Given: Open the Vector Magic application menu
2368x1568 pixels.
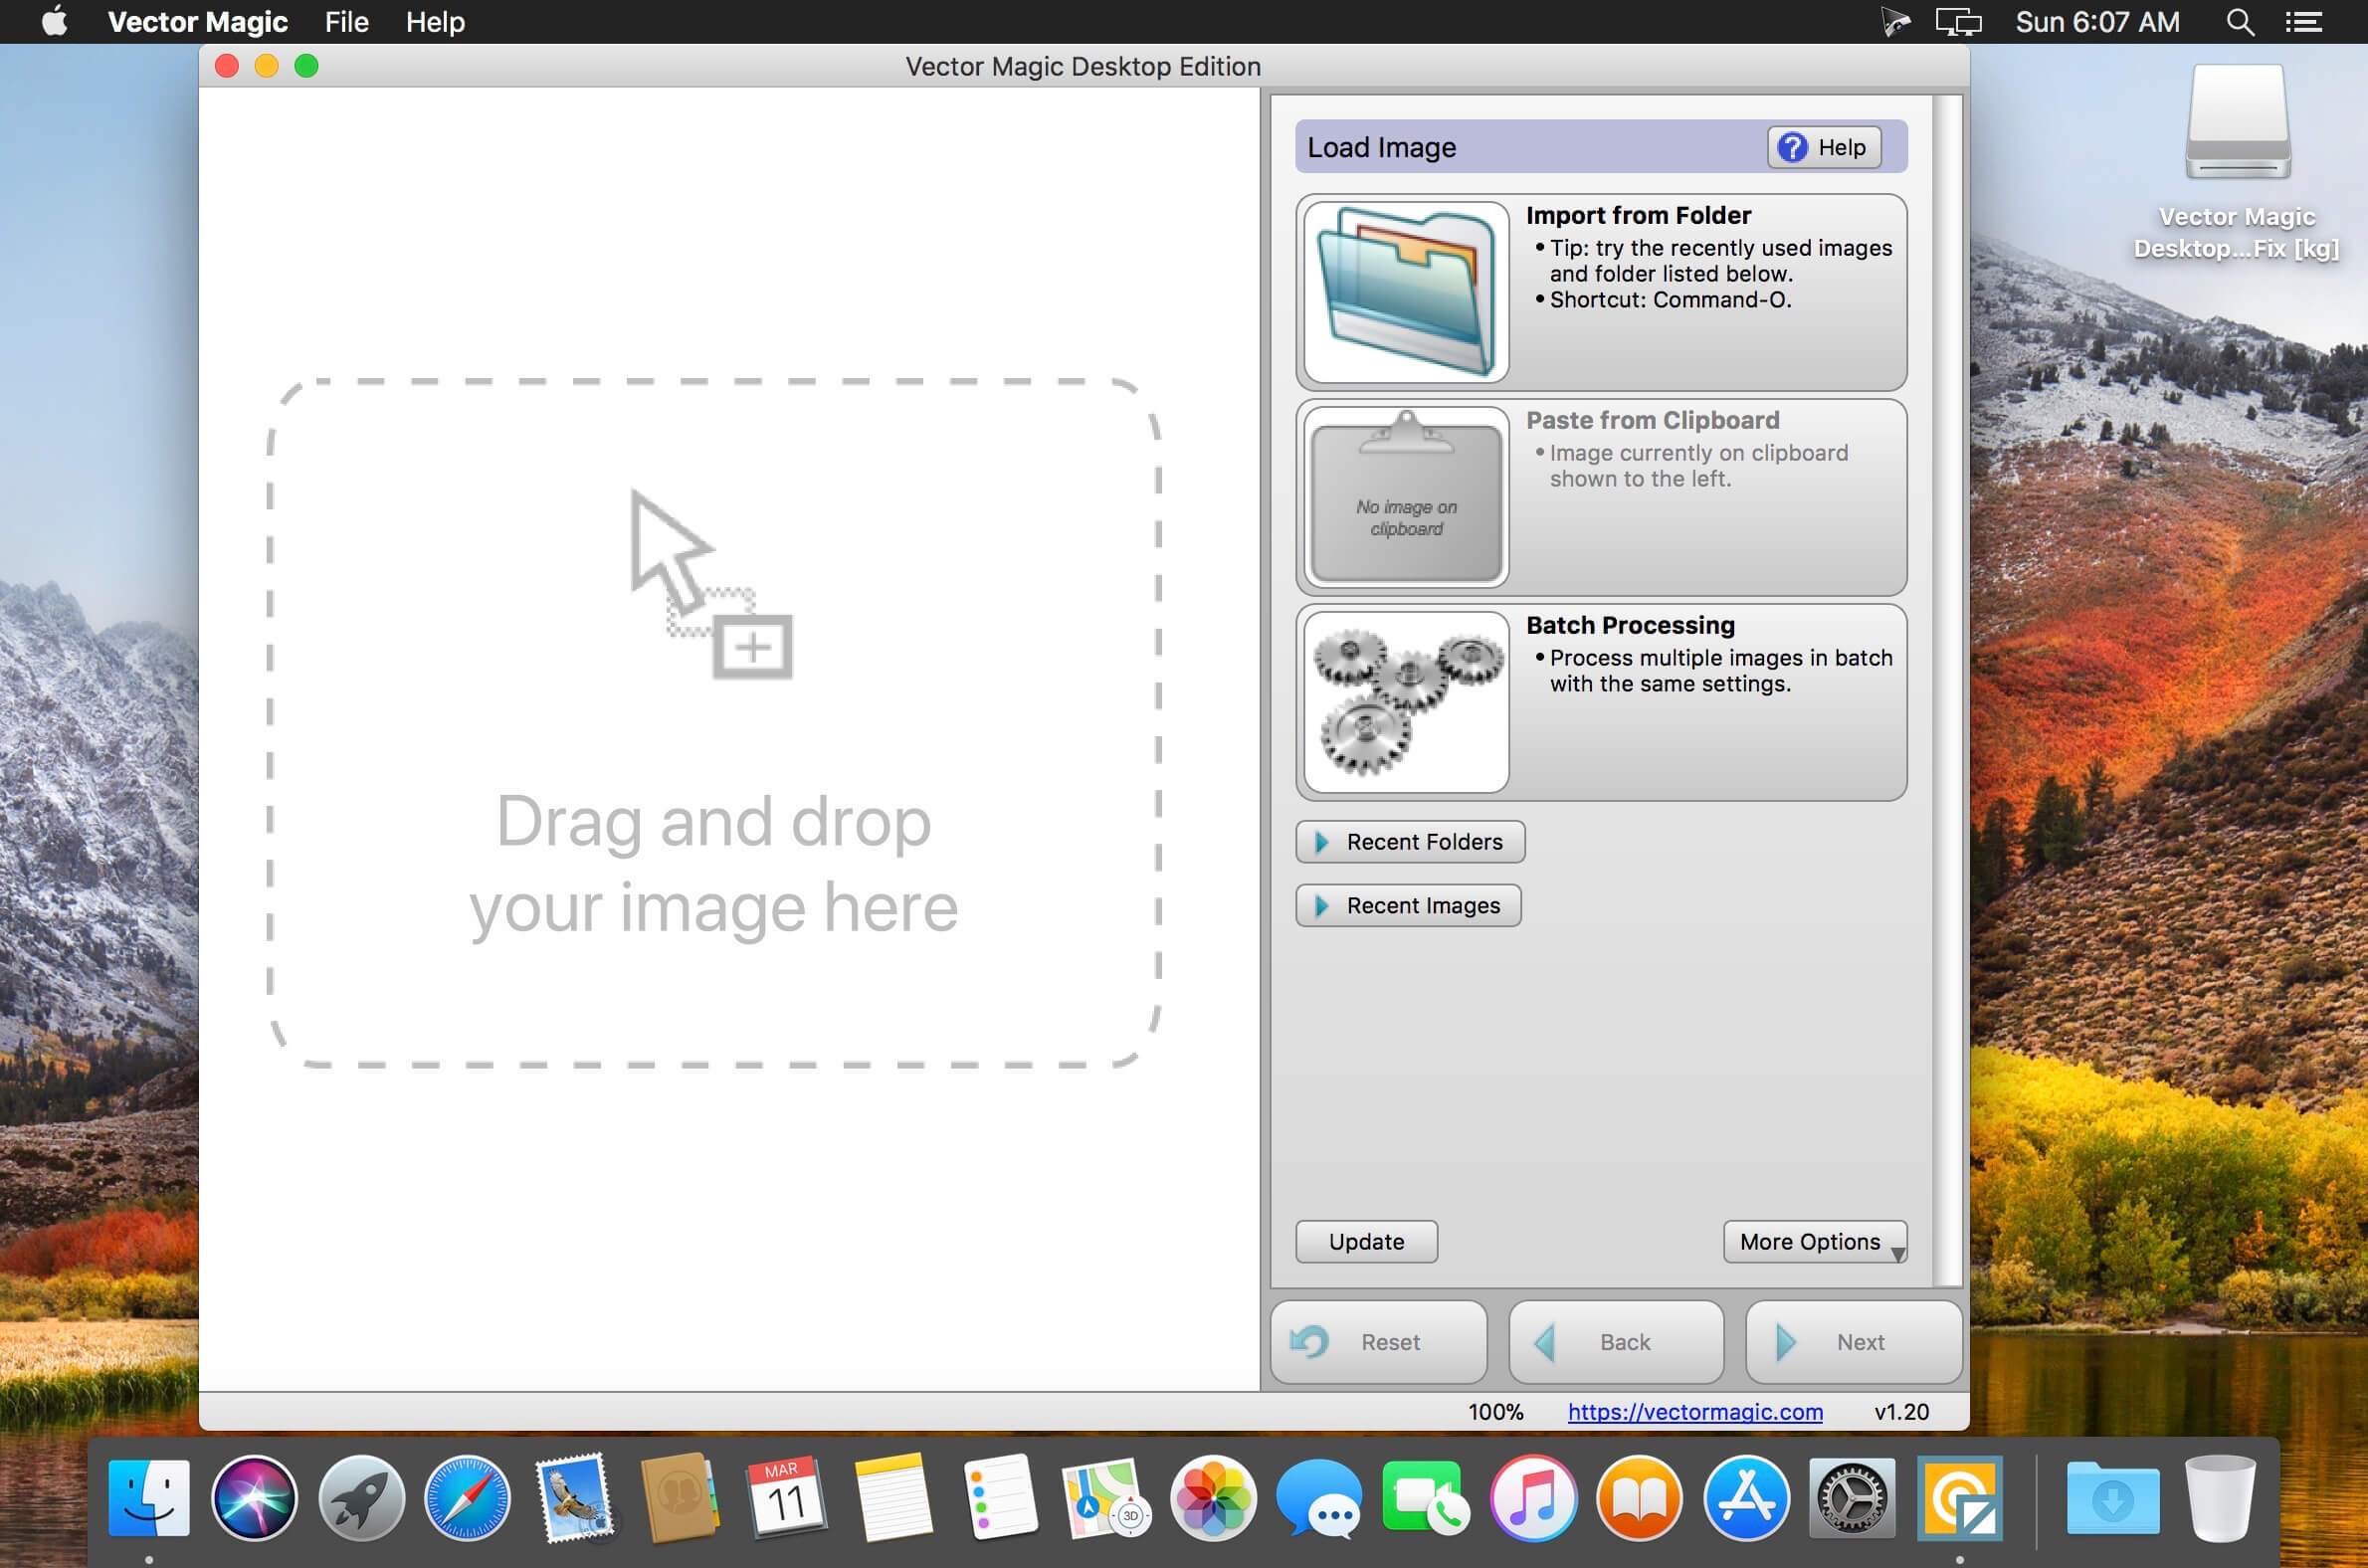Looking at the screenshot, I should [x=198, y=21].
